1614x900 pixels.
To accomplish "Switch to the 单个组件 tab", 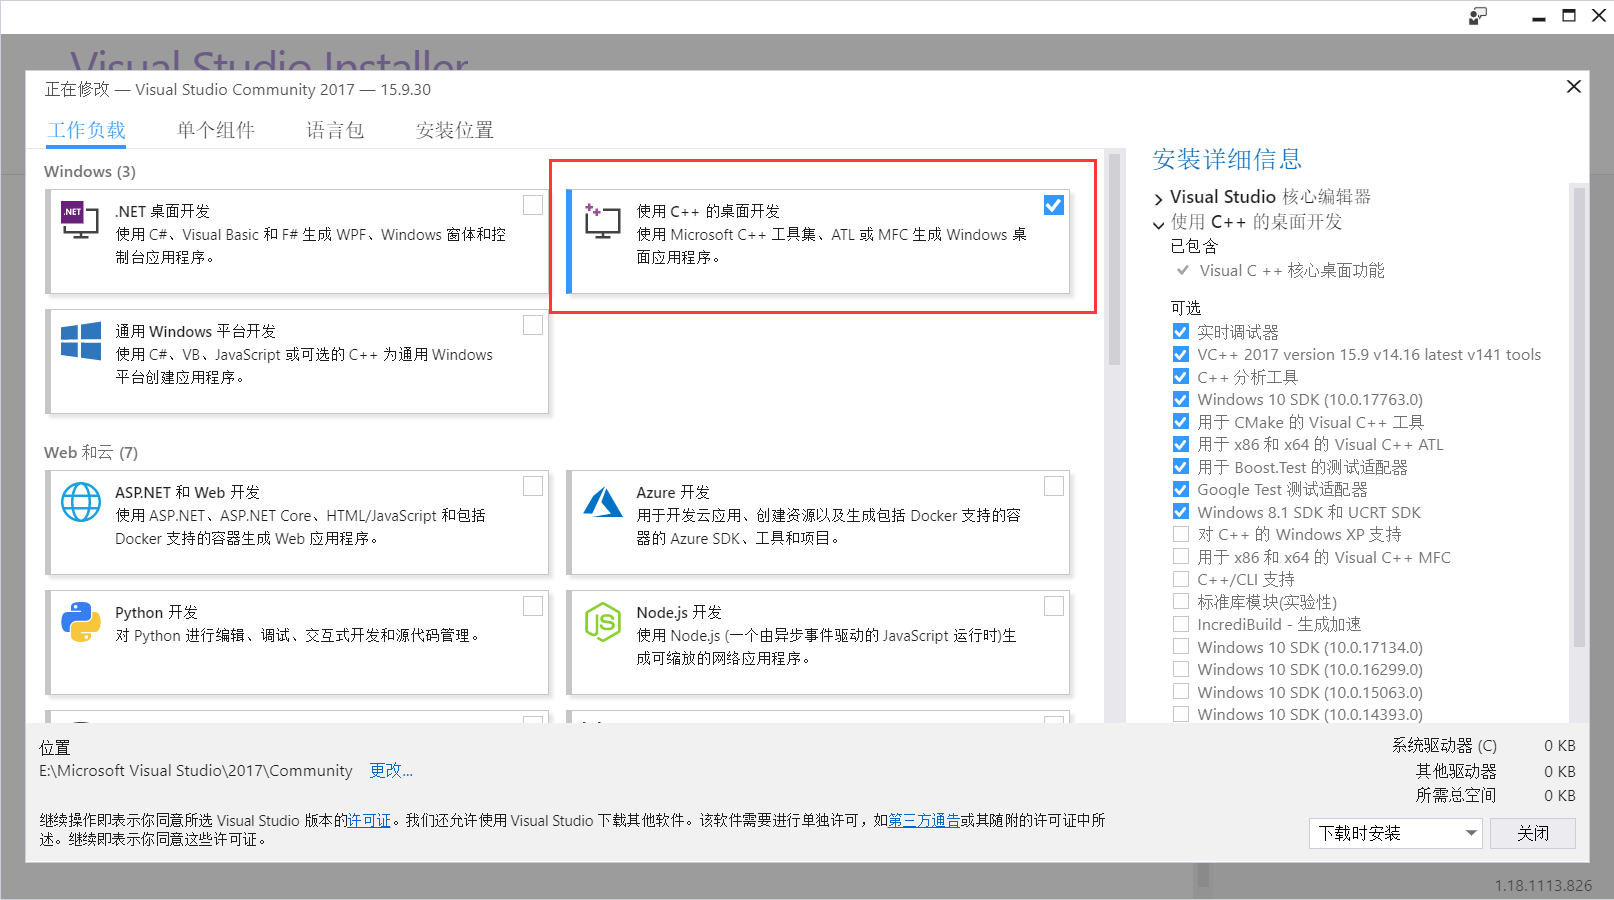I will [216, 130].
